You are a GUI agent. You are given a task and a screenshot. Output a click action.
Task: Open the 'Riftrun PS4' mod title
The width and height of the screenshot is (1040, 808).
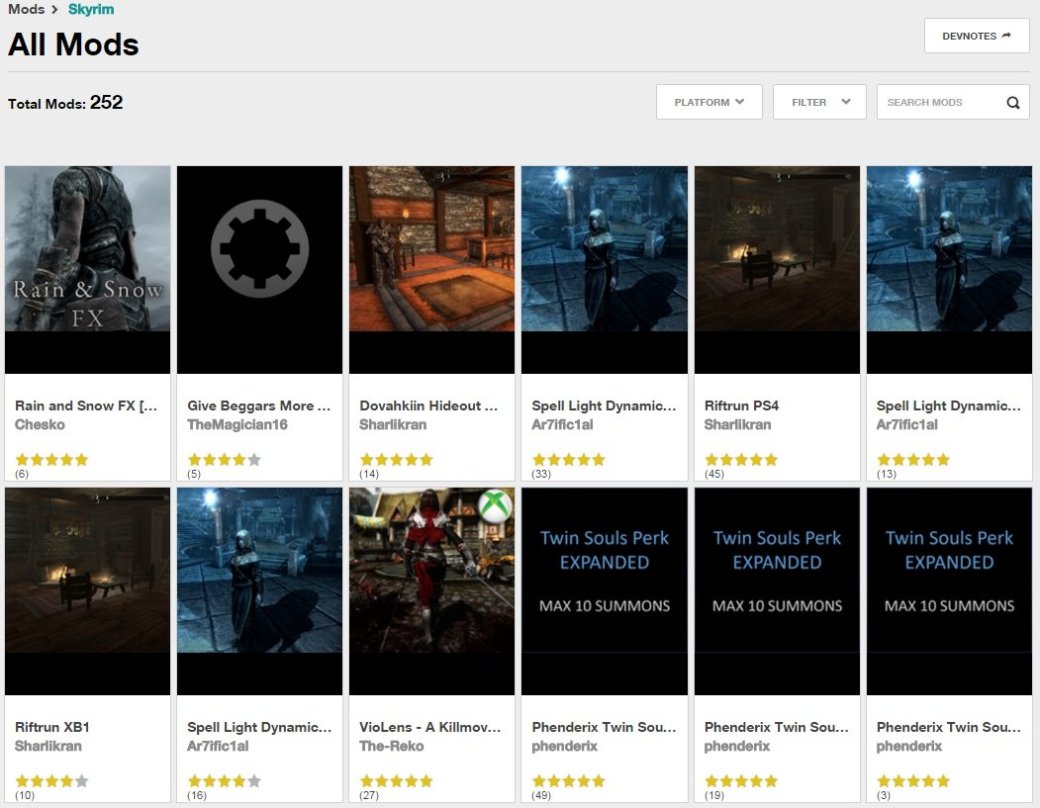click(x=742, y=405)
